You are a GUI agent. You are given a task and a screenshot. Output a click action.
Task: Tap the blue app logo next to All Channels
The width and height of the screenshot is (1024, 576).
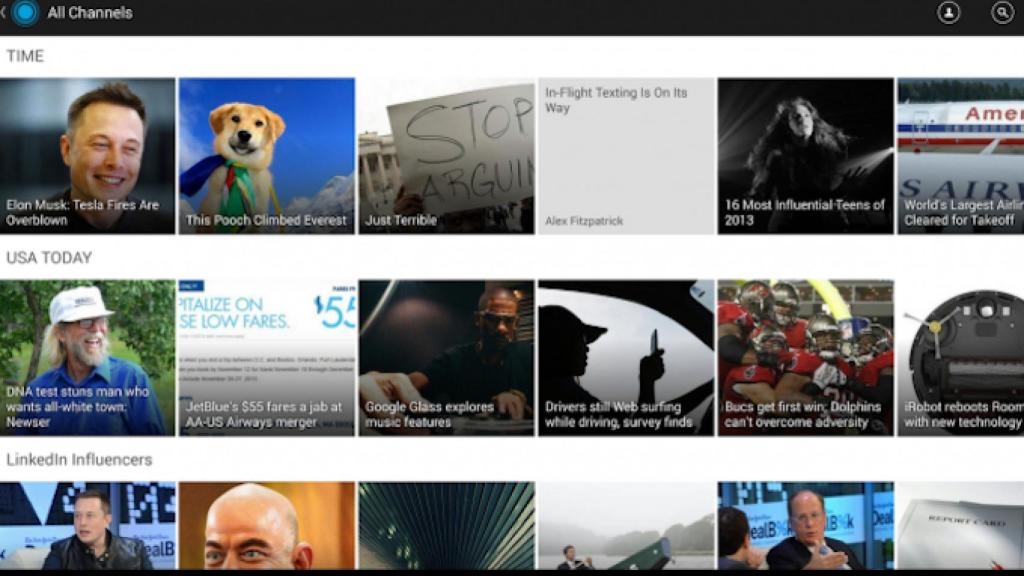click(x=22, y=14)
